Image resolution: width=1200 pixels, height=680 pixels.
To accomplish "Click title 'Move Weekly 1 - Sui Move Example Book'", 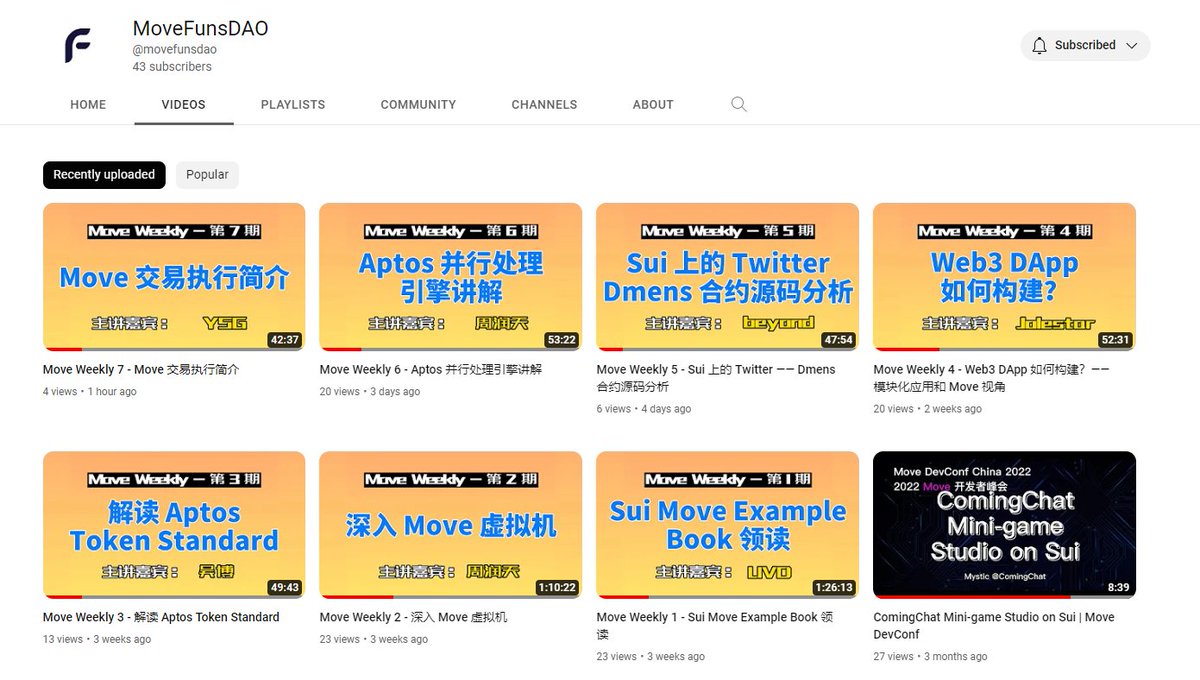I will [715, 626].
